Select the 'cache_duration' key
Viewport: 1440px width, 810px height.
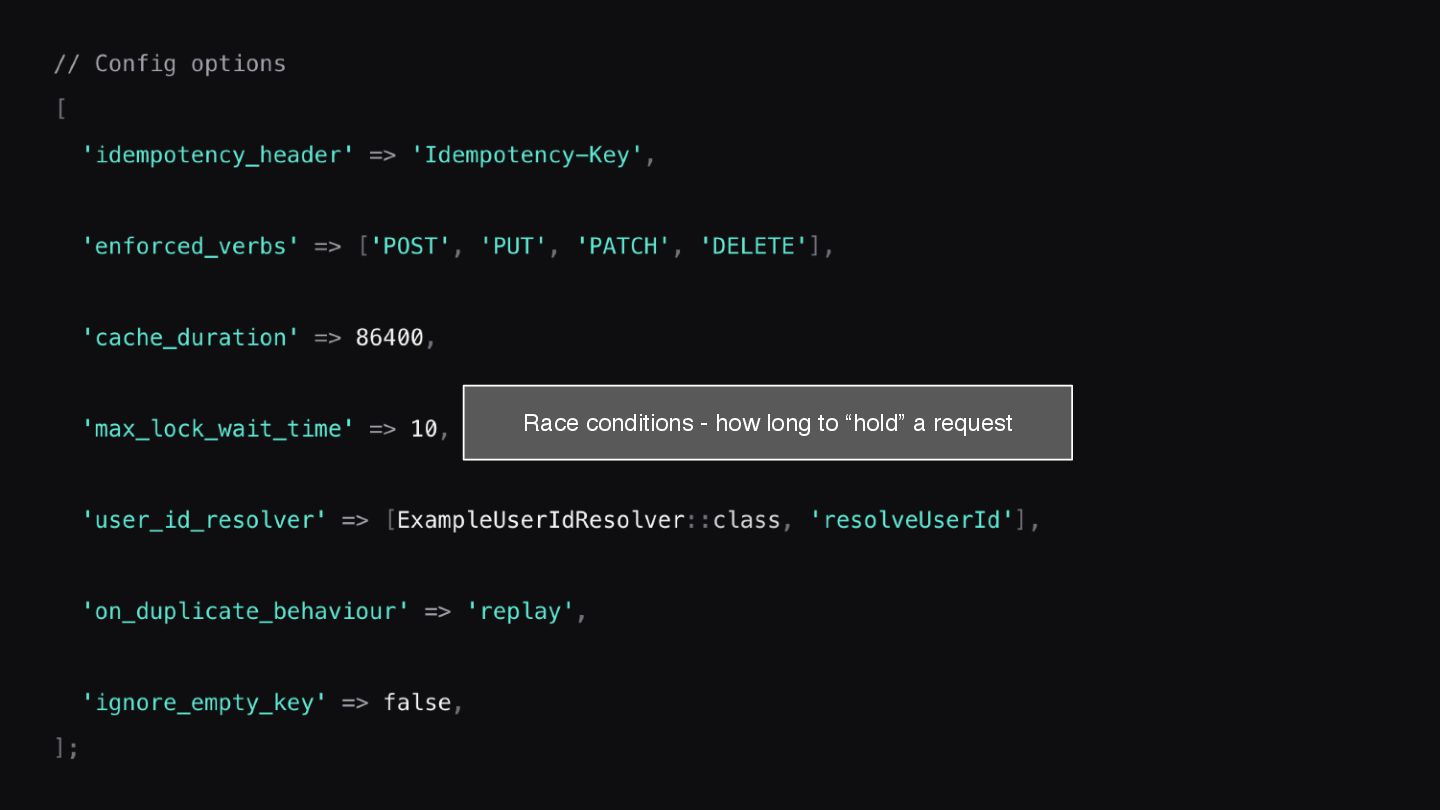click(191, 338)
